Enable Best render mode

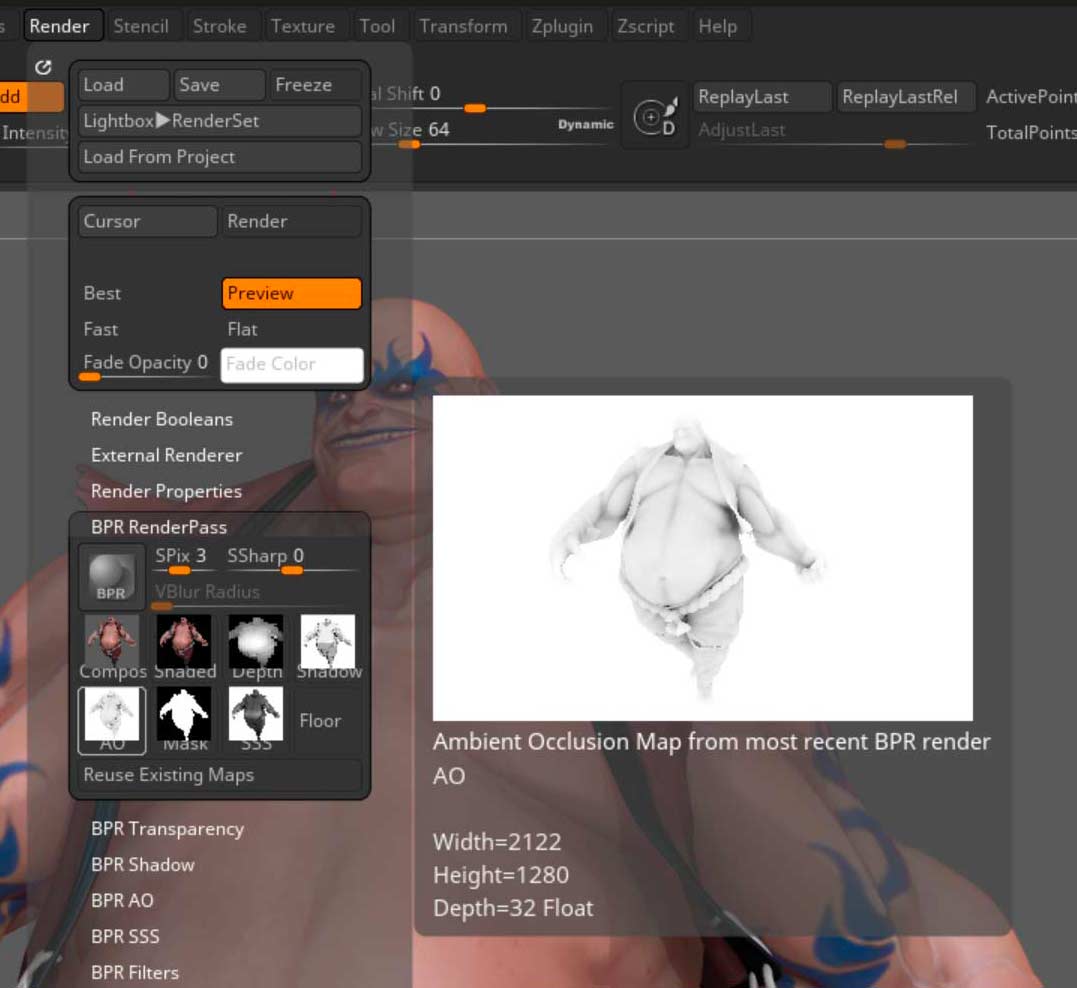click(x=102, y=293)
